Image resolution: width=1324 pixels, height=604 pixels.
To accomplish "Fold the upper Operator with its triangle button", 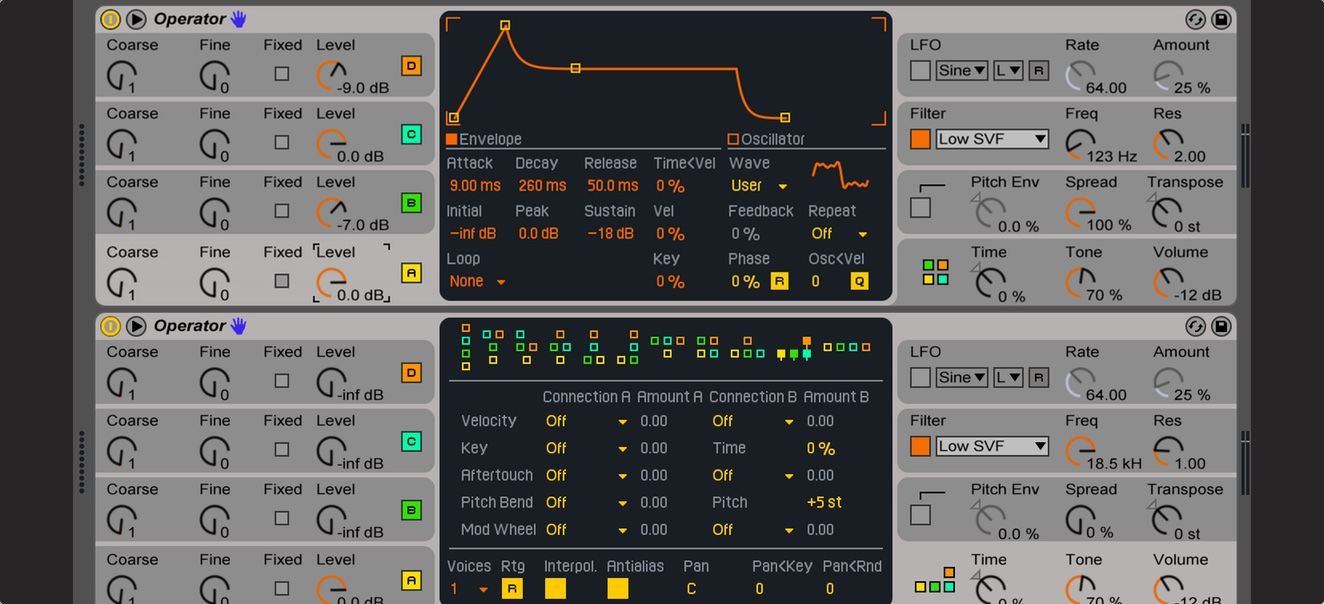I will click(136, 19).
